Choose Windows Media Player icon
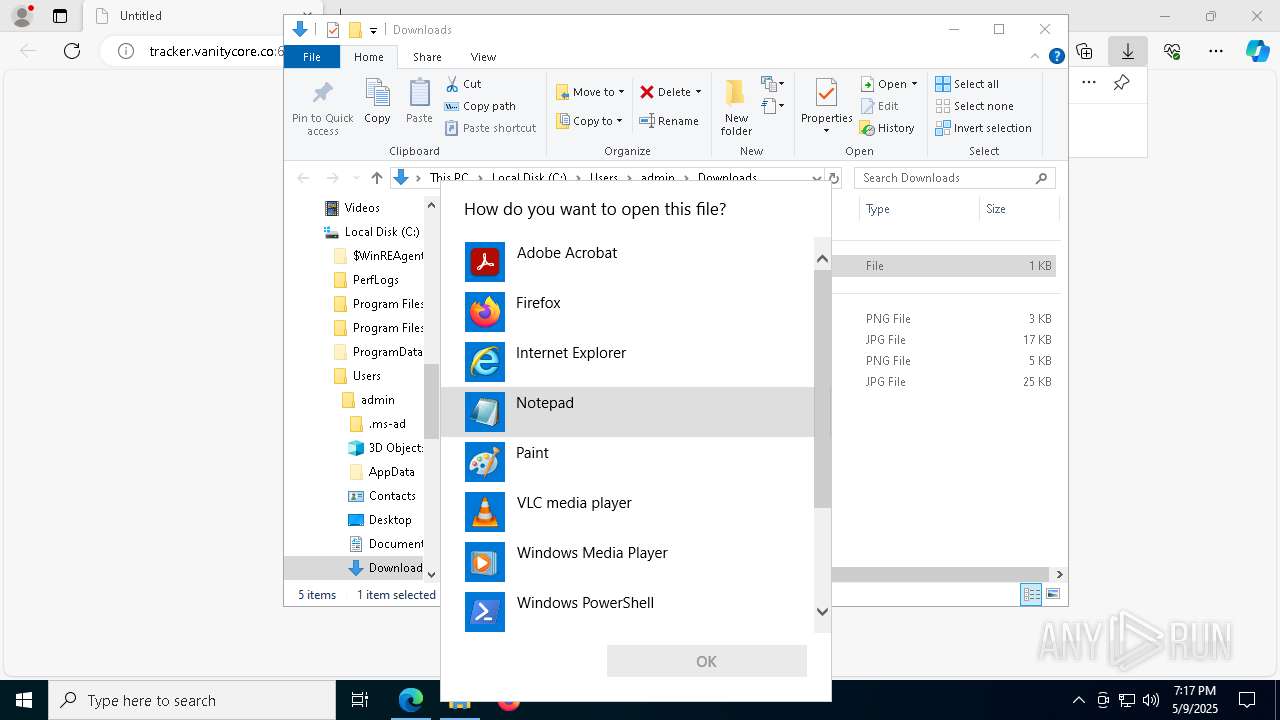This screenshot has height=720, width=1280. click(x=485, y=562)
